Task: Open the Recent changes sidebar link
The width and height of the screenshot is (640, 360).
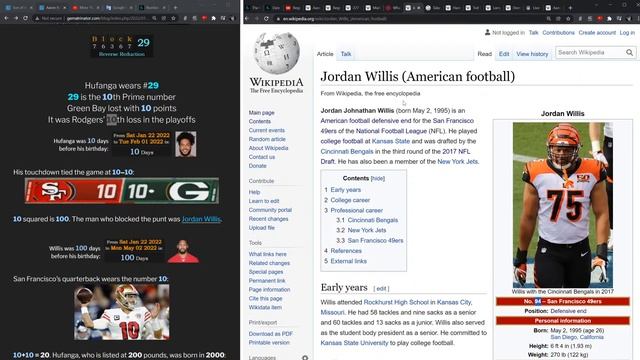Action: tap(268, 219)
